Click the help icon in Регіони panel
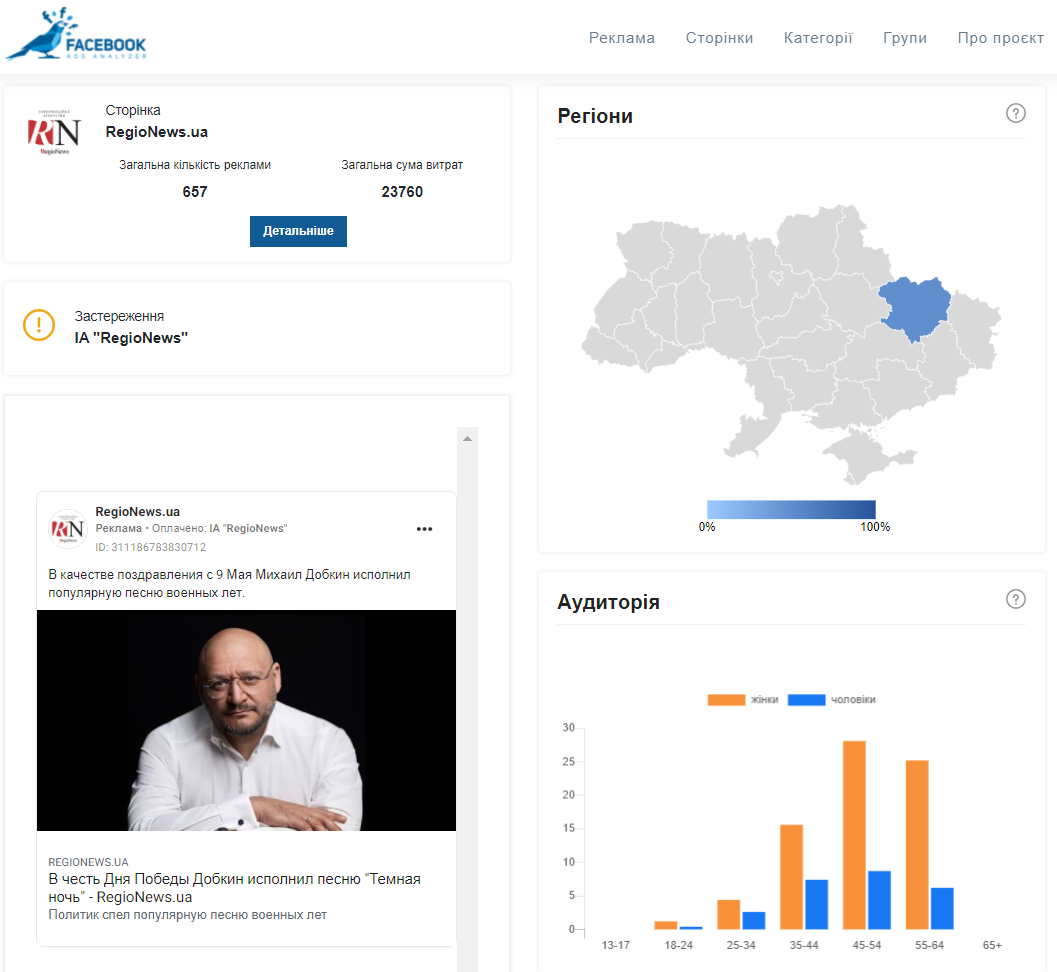Viewport: 1057px width, 972px height. point(1015,113)
